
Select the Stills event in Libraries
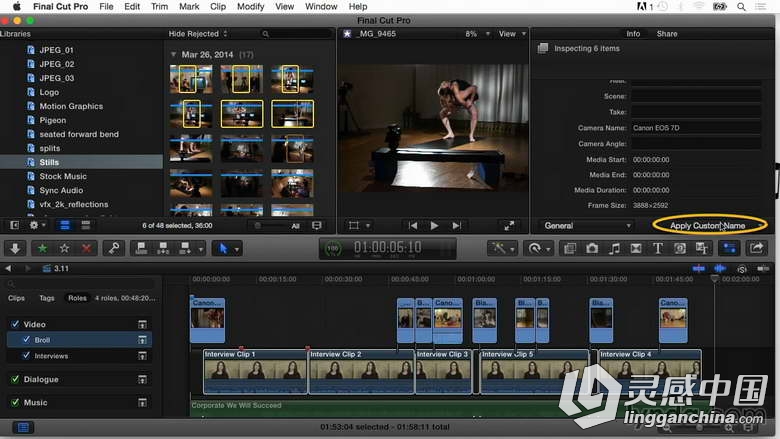(x=82, y=162)
